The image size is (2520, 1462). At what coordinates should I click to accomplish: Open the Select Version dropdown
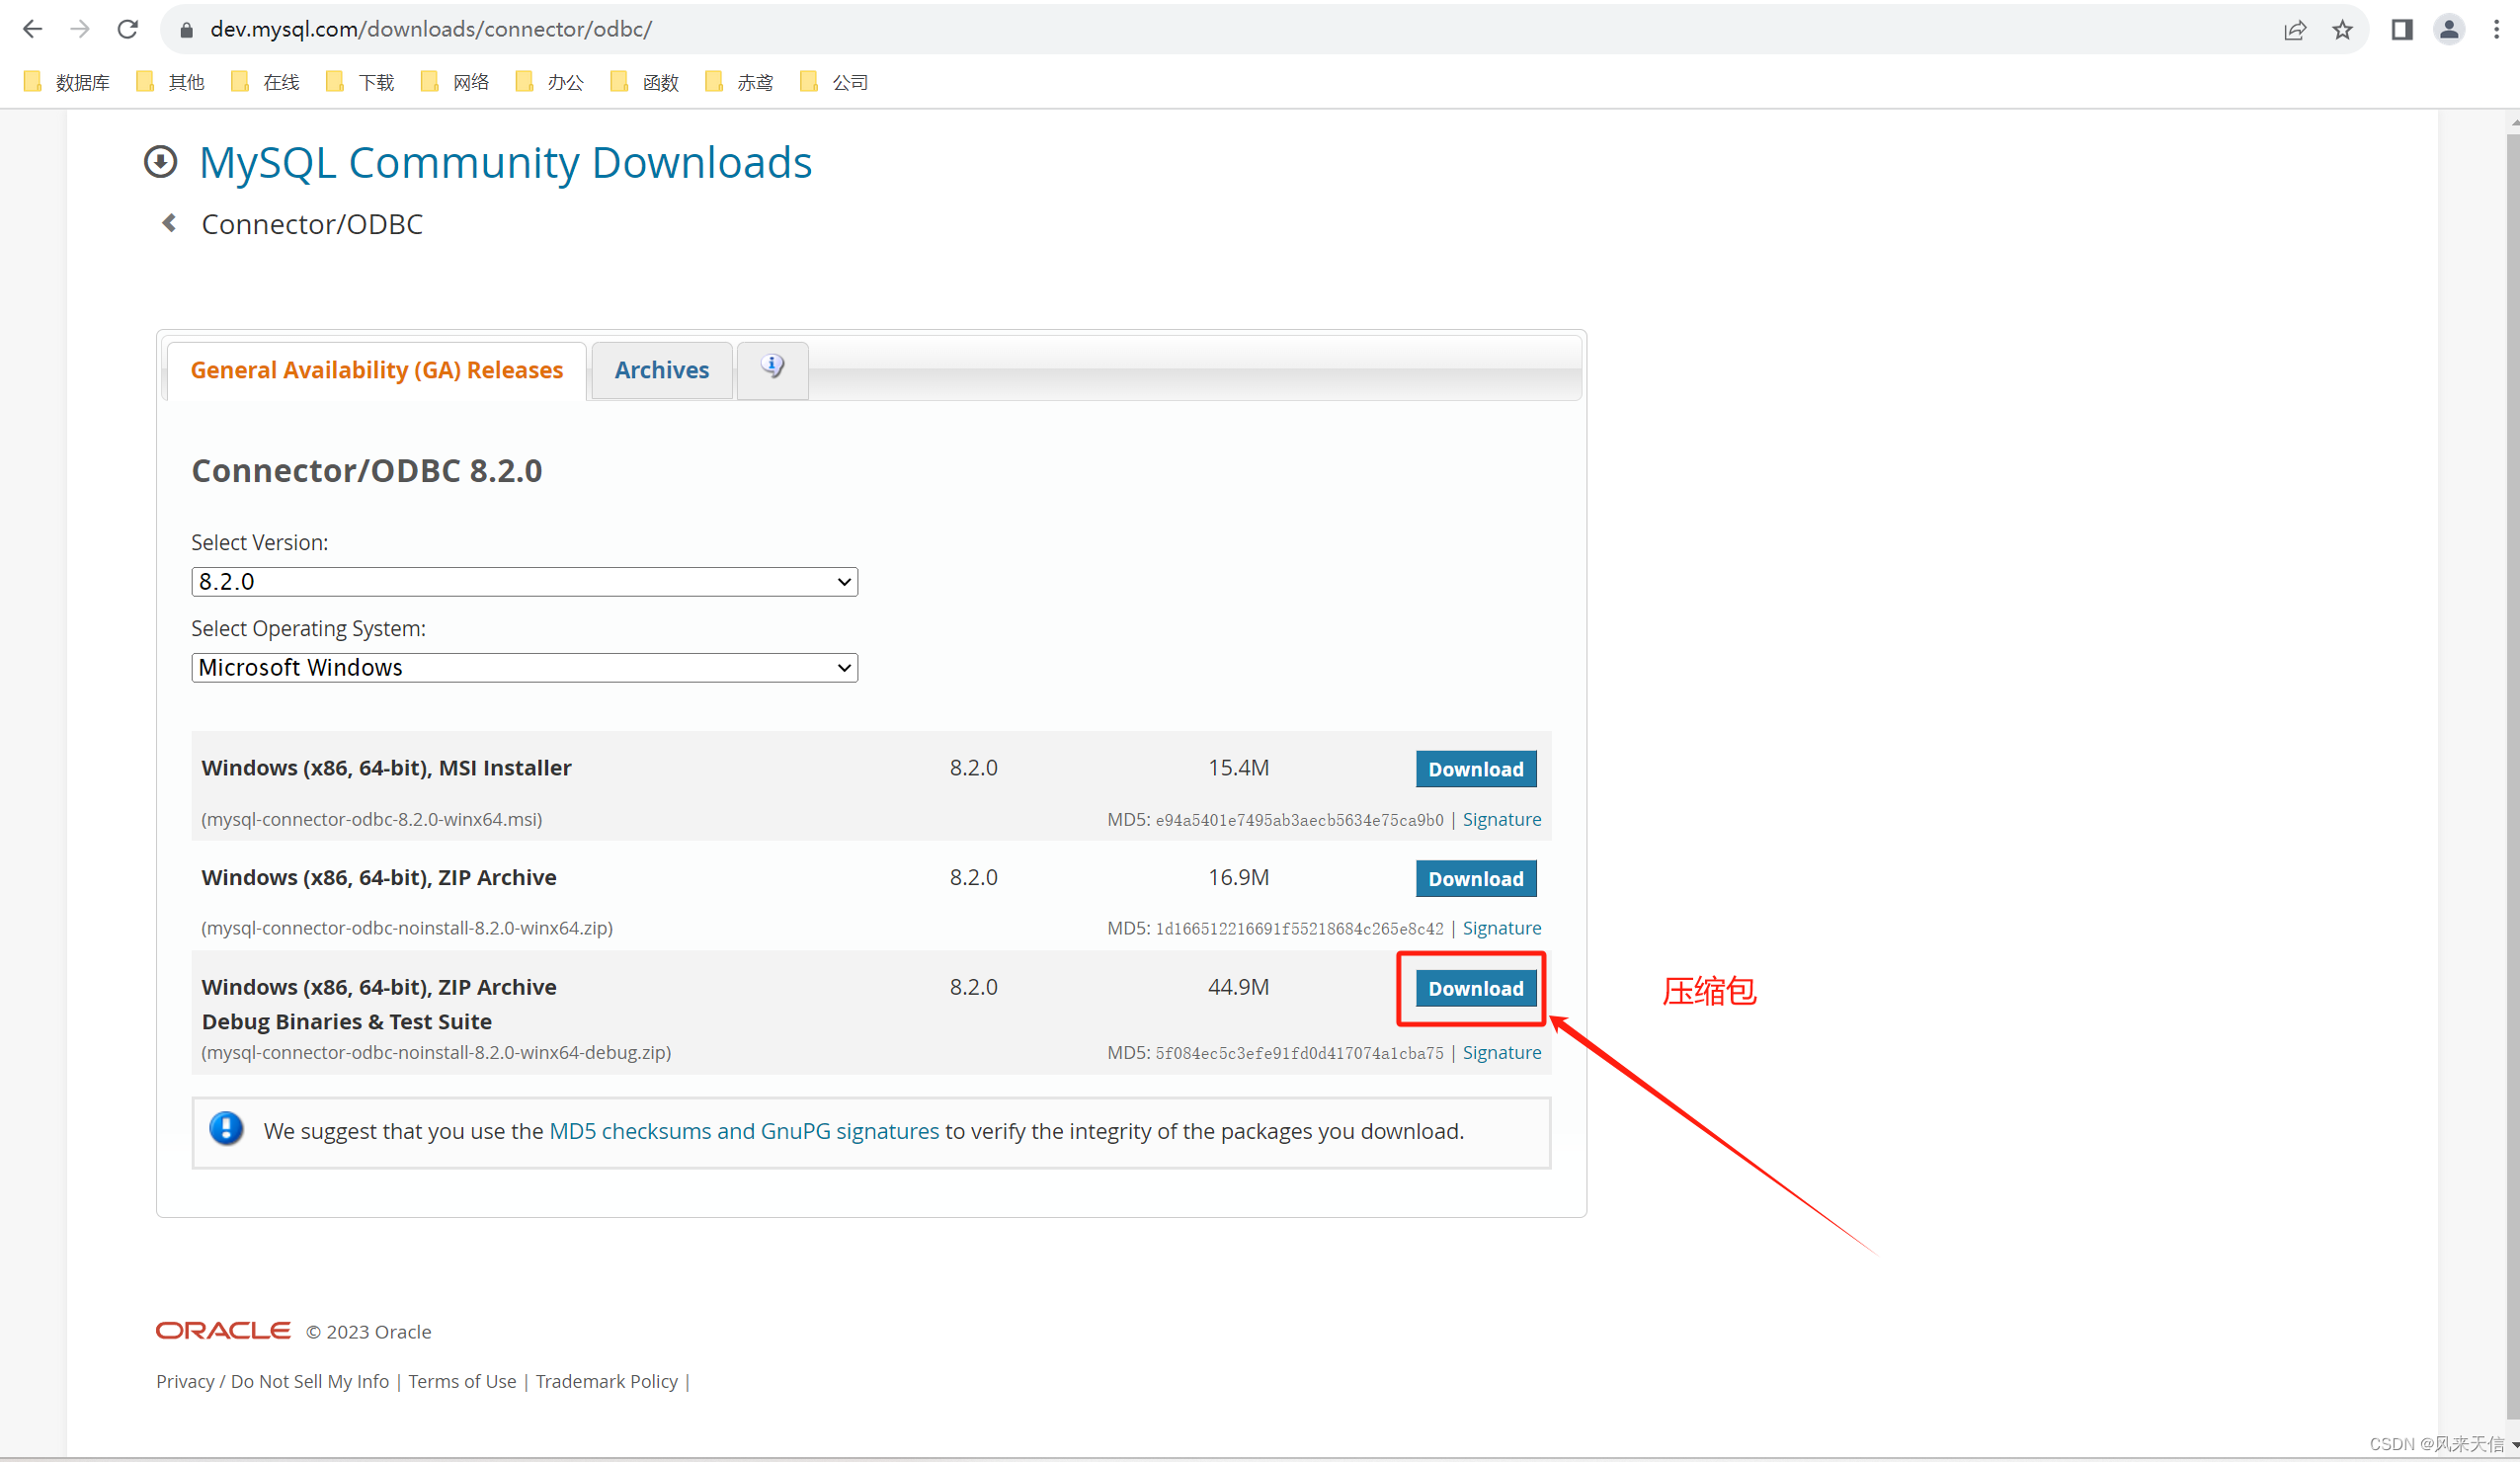(x=524, y=581)
